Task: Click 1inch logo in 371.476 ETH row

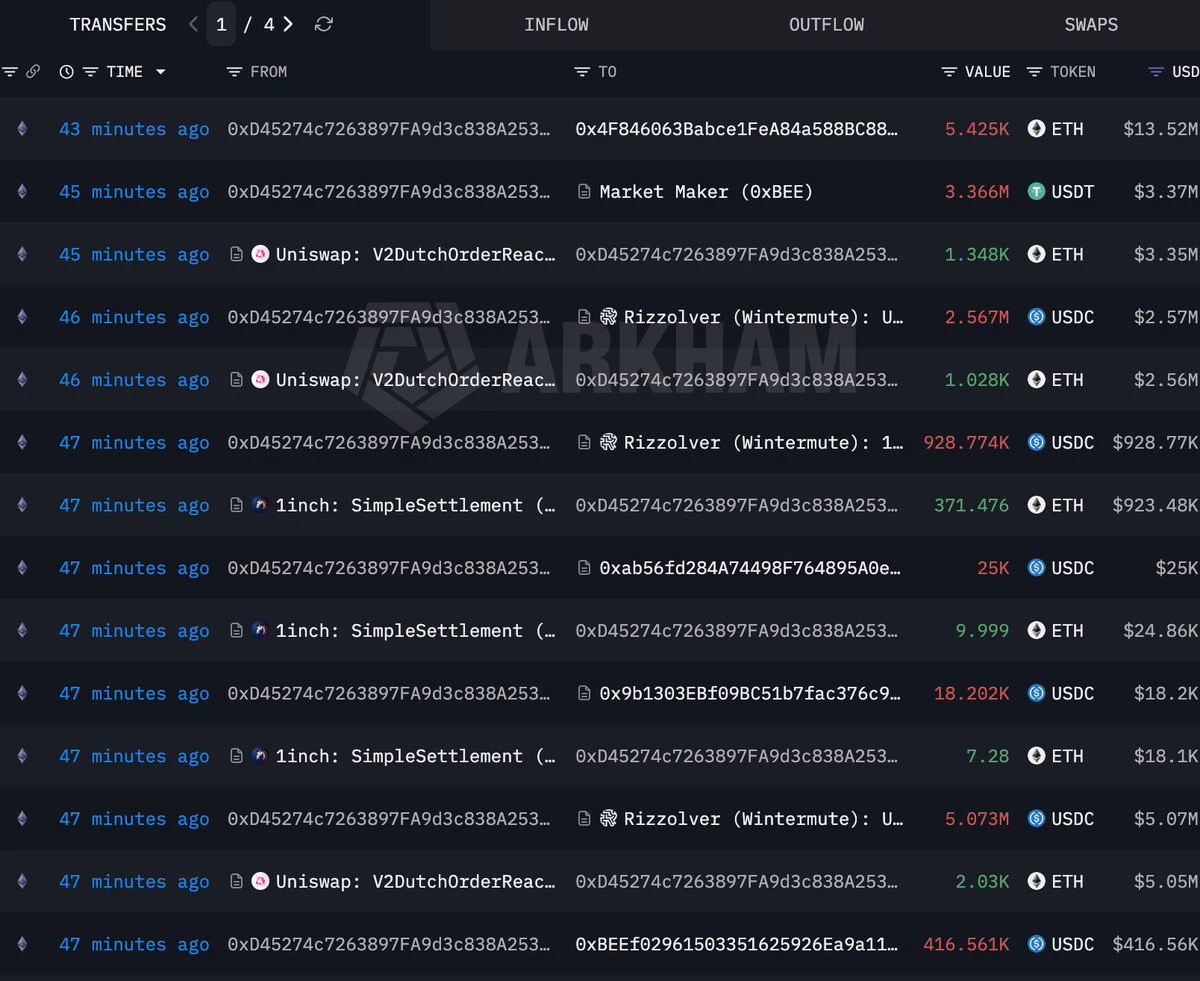Action: [260, 505]
